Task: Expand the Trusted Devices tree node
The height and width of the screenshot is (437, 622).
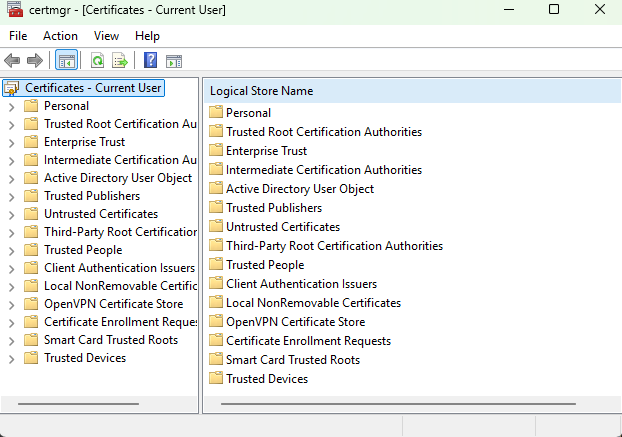Action: coord(12,359)
